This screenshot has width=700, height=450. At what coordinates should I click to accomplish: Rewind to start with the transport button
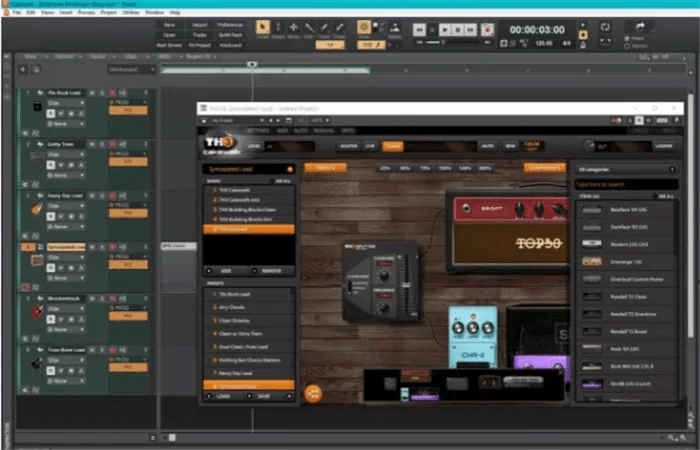(x=419, y=29)
